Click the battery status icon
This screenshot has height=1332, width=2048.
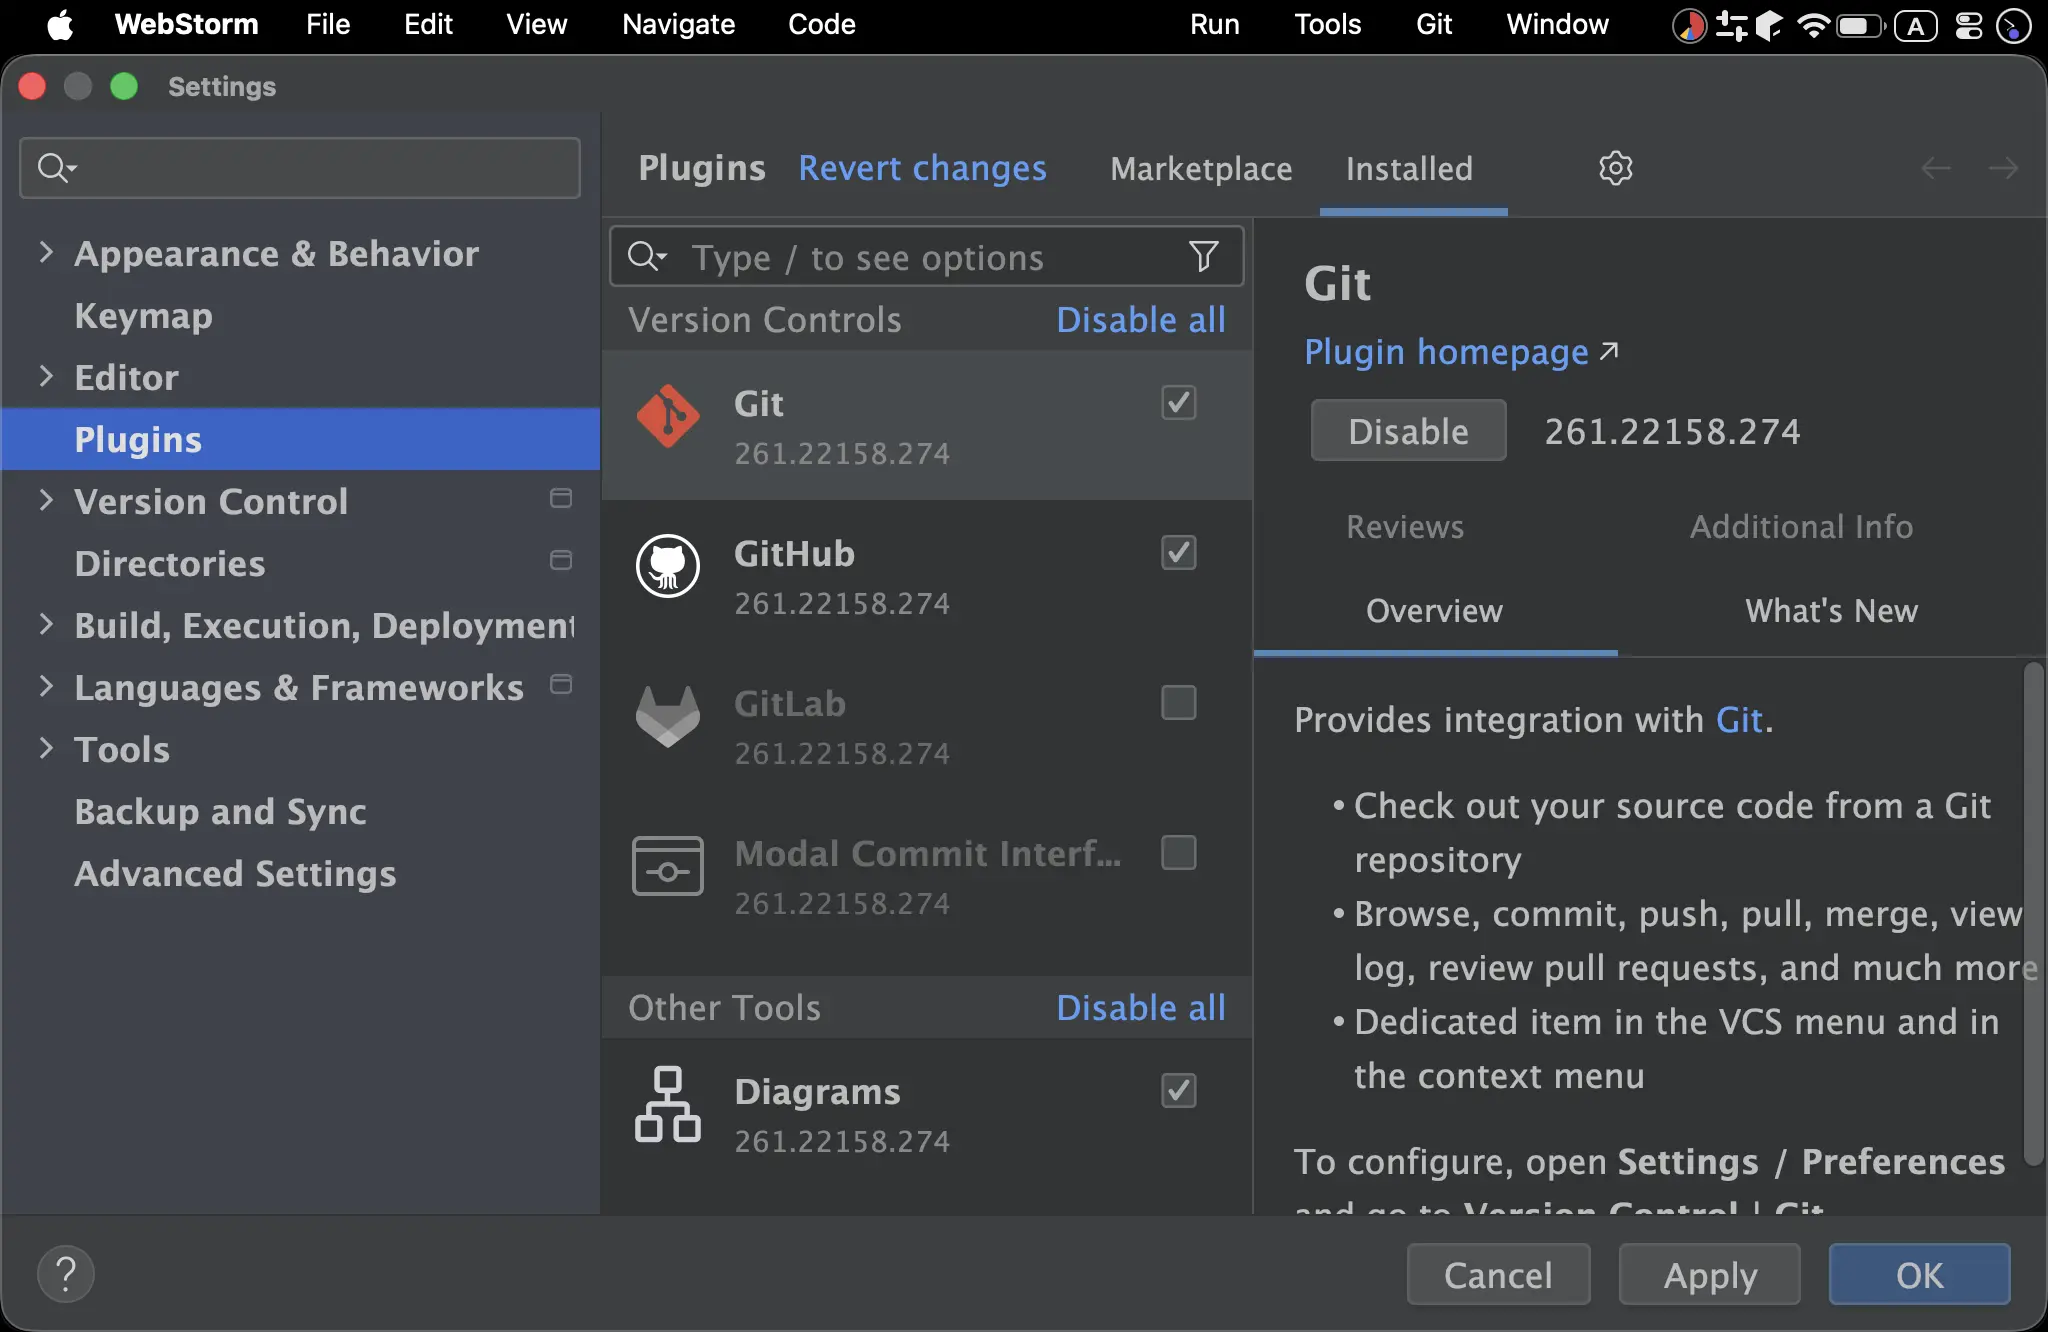coord(1859,25)
